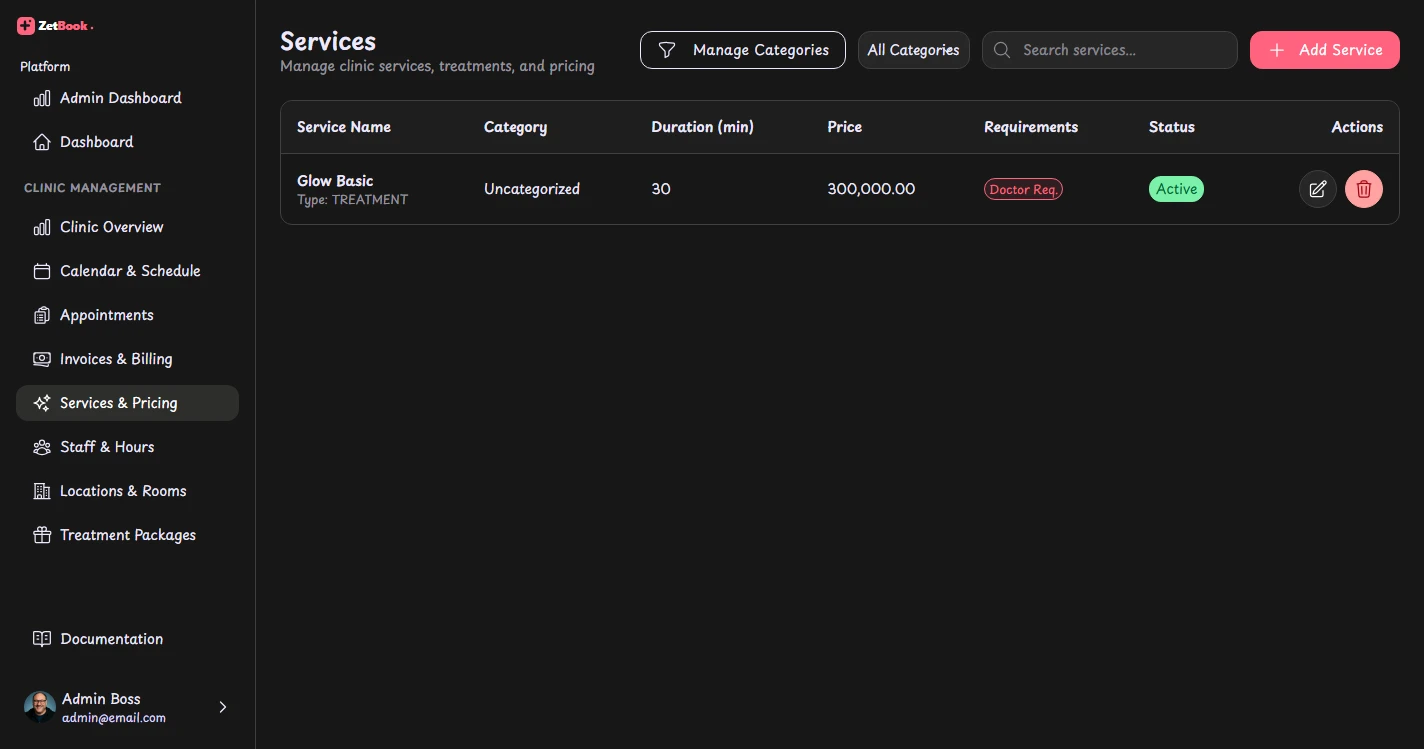Click the Admin Dashboard bar-chart icon
Viewport: 1424px width, 749px height.
tap(42, 98)
